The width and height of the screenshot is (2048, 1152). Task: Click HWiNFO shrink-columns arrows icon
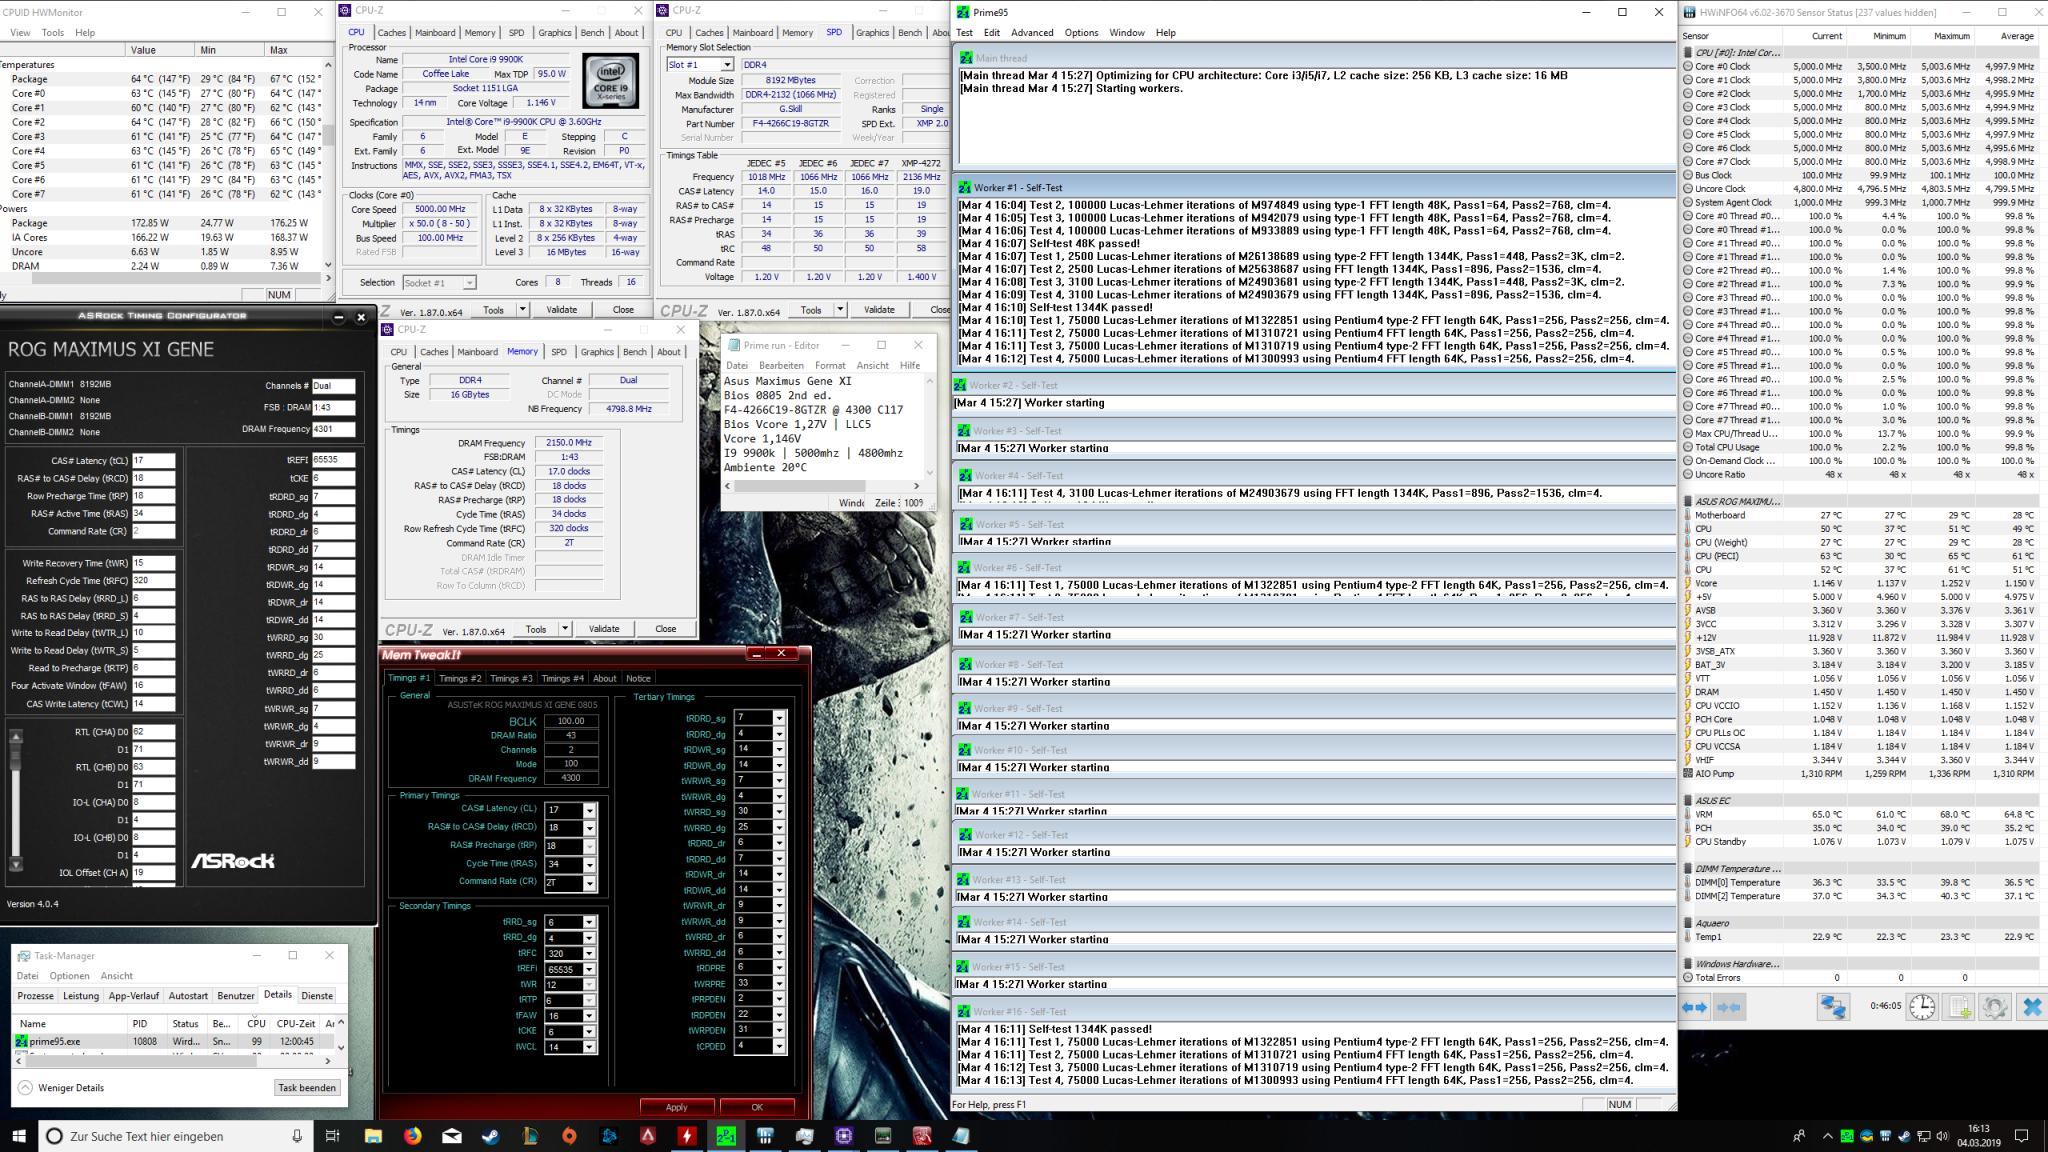pyautogui.click(x=1728, y=1007)
